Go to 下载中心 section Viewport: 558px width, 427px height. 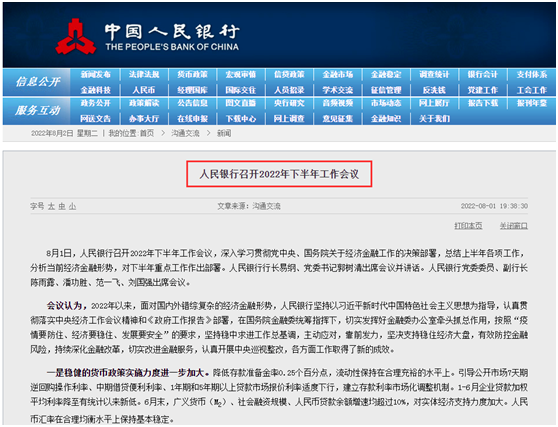241,118
